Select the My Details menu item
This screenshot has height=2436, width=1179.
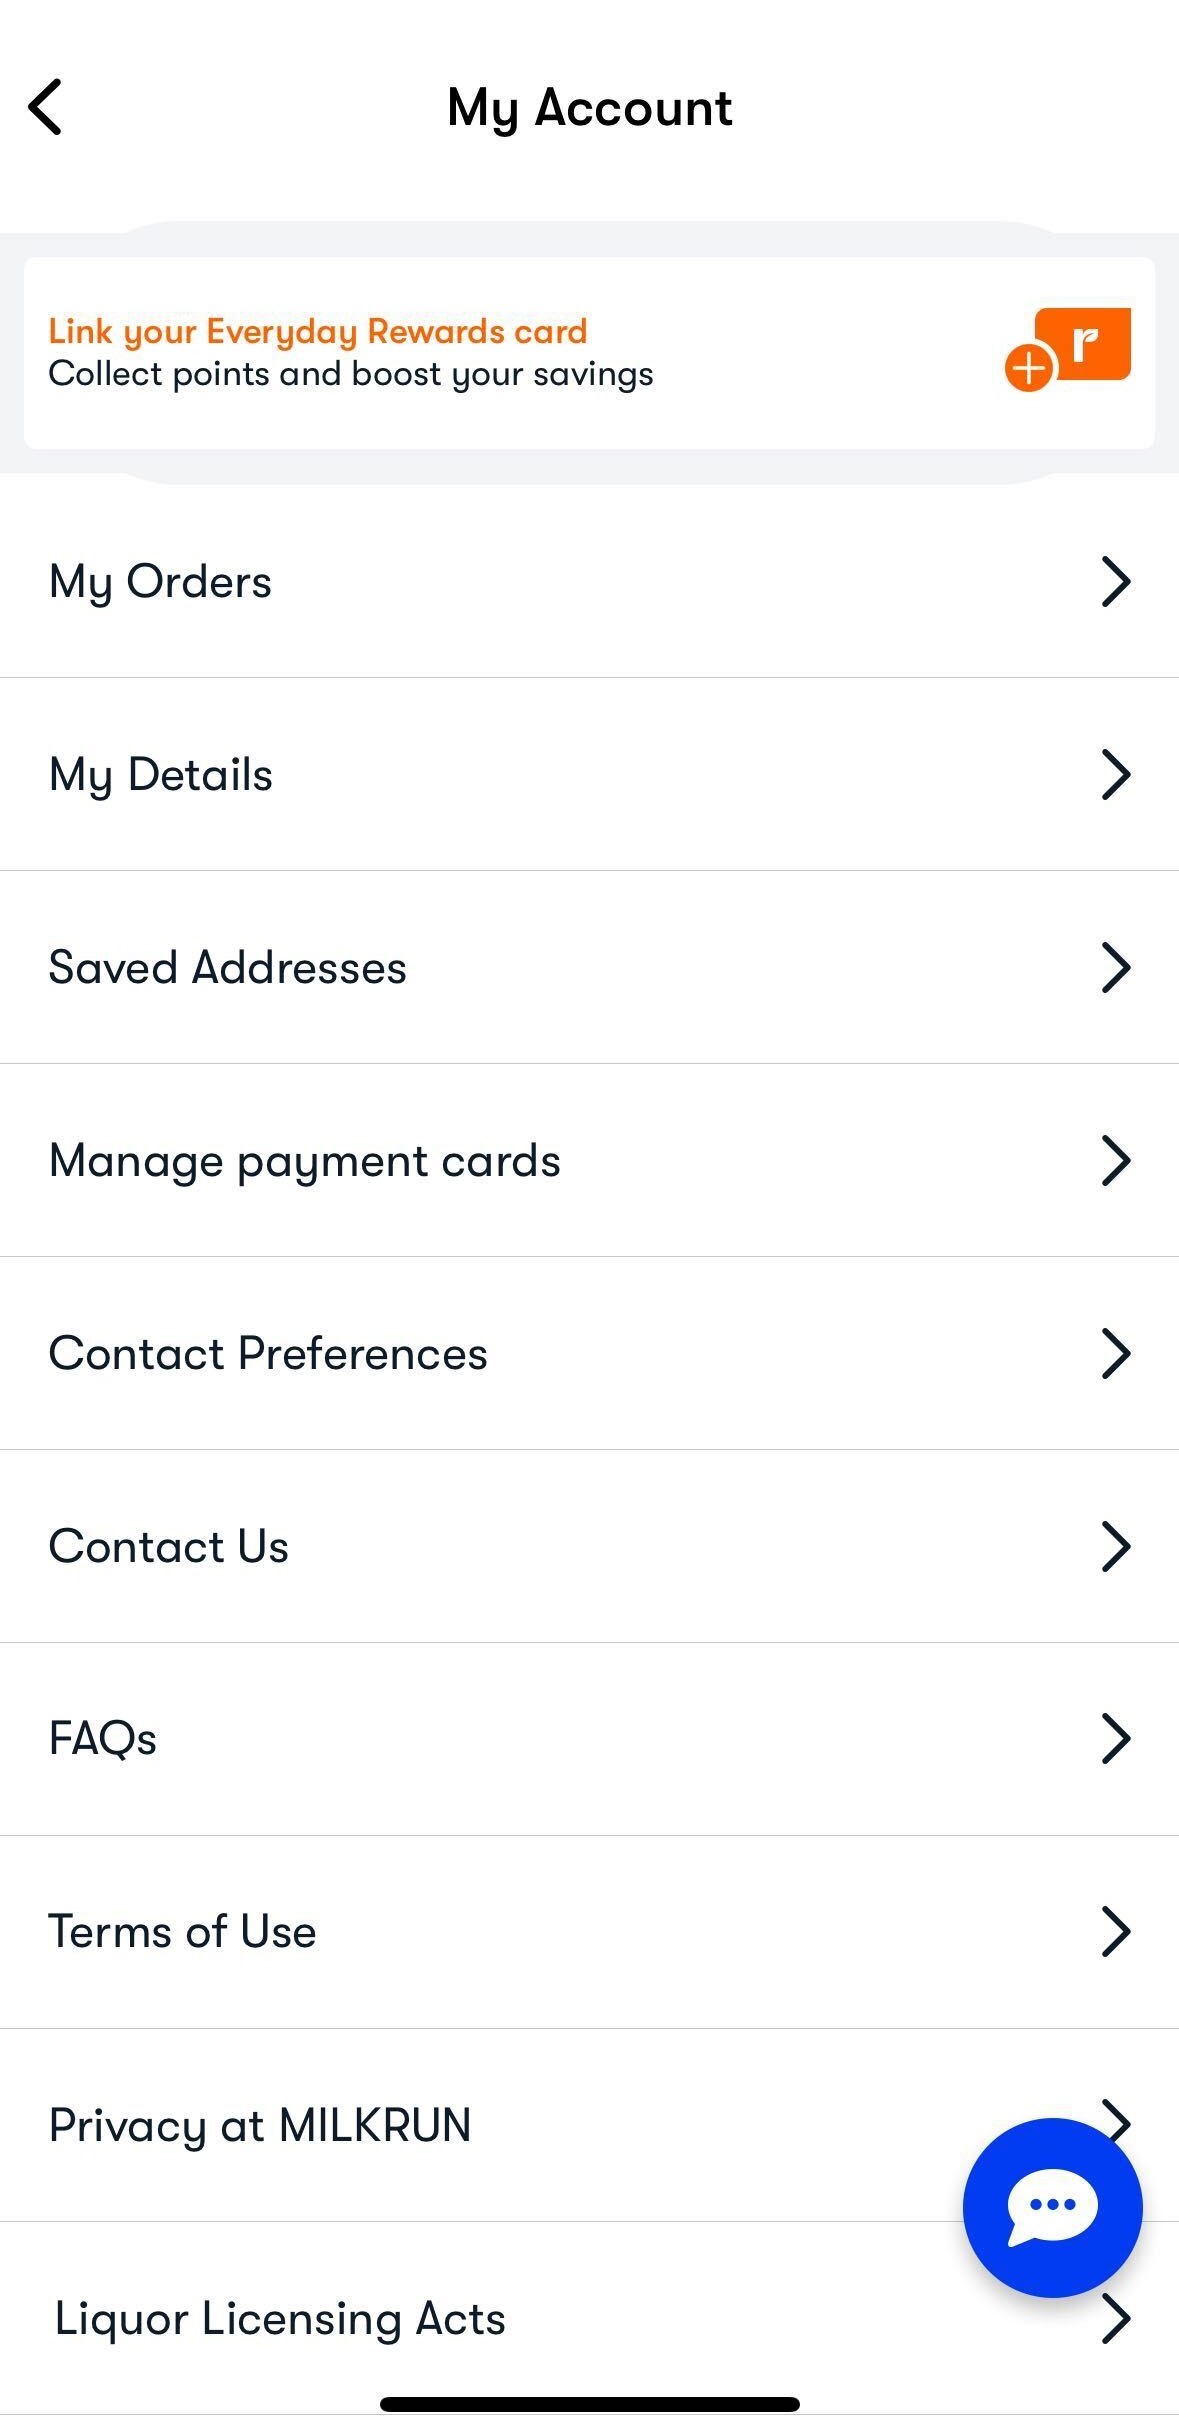[161, 775]
